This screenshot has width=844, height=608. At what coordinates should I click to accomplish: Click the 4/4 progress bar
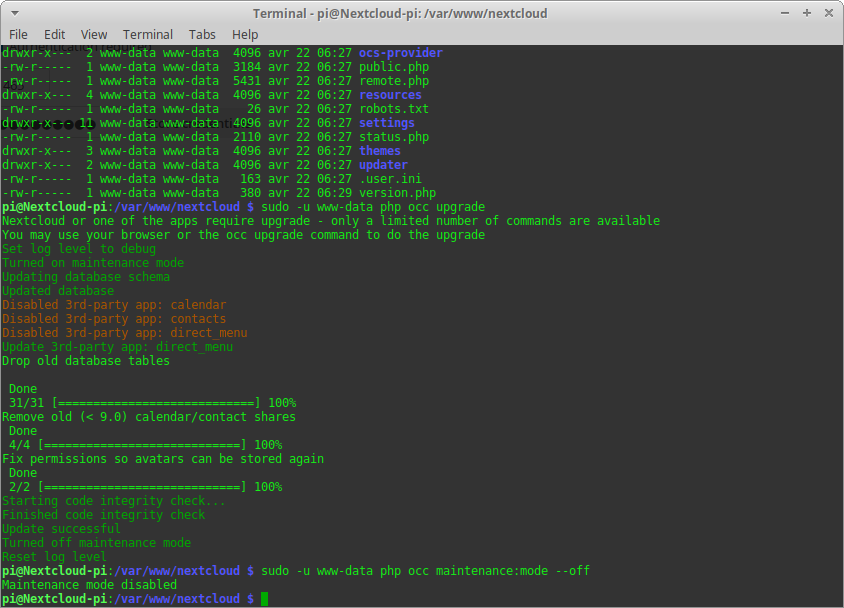[142, 444]
